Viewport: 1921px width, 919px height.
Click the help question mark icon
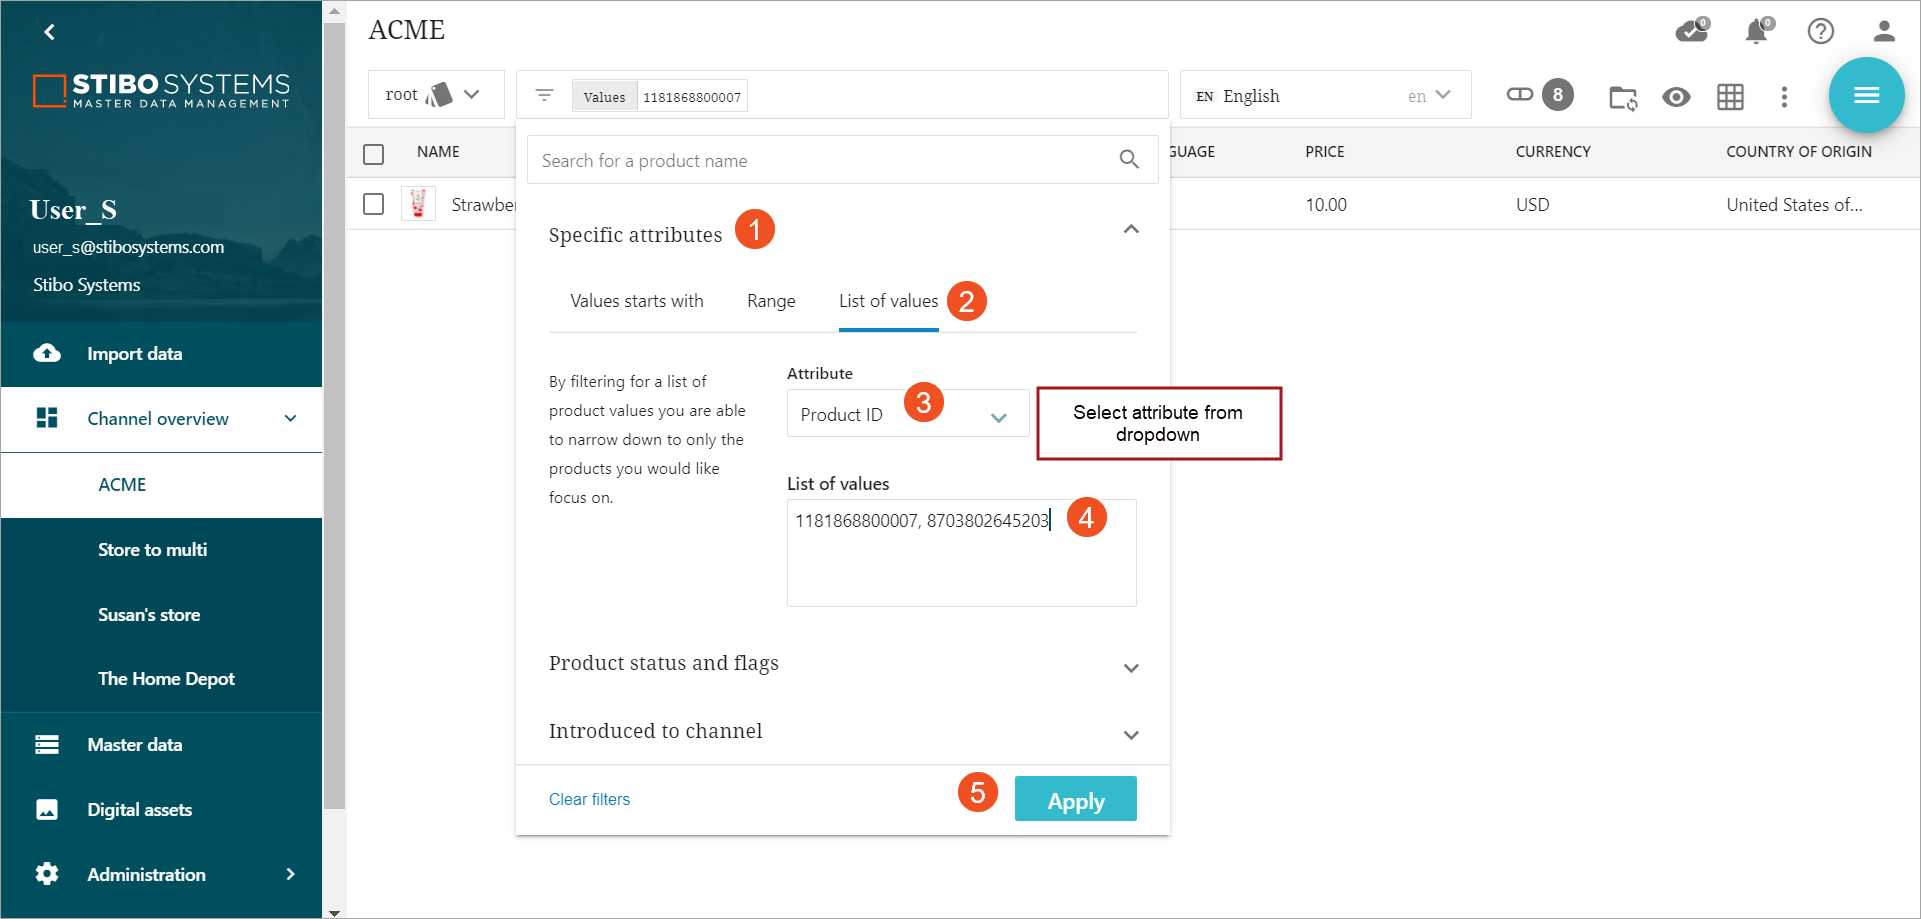click(x=1820, y=32)
